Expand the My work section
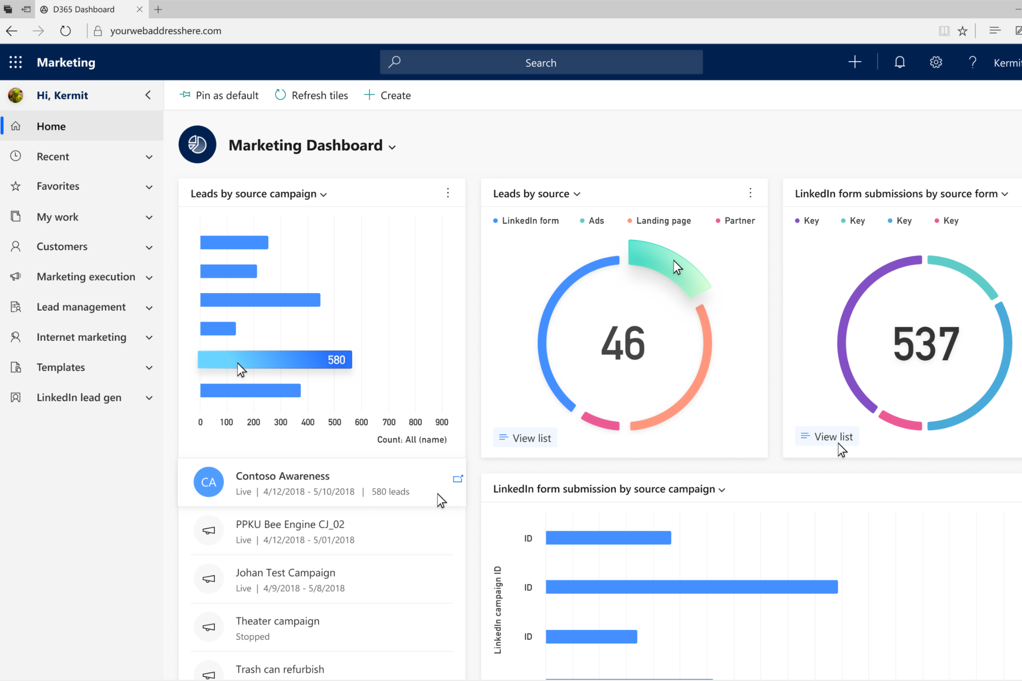 (149, 218)
